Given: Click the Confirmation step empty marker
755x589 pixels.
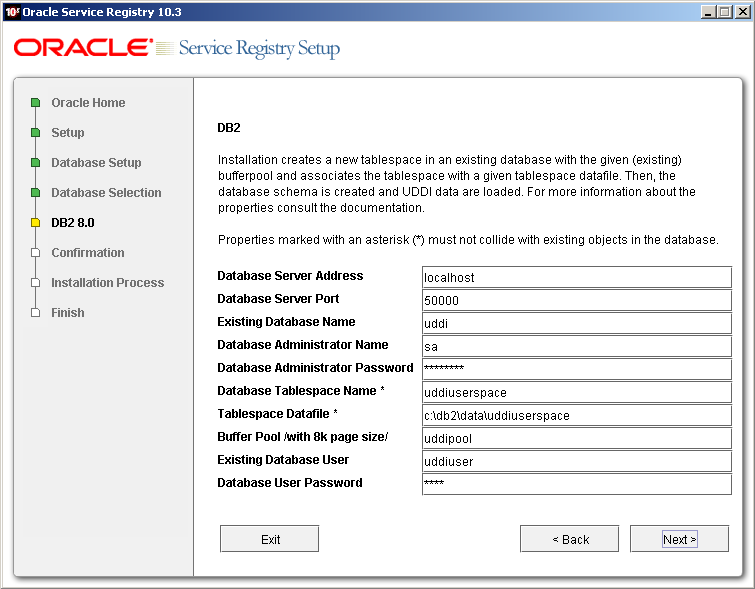Looking at the screenshot, I should tap(35, 253).
